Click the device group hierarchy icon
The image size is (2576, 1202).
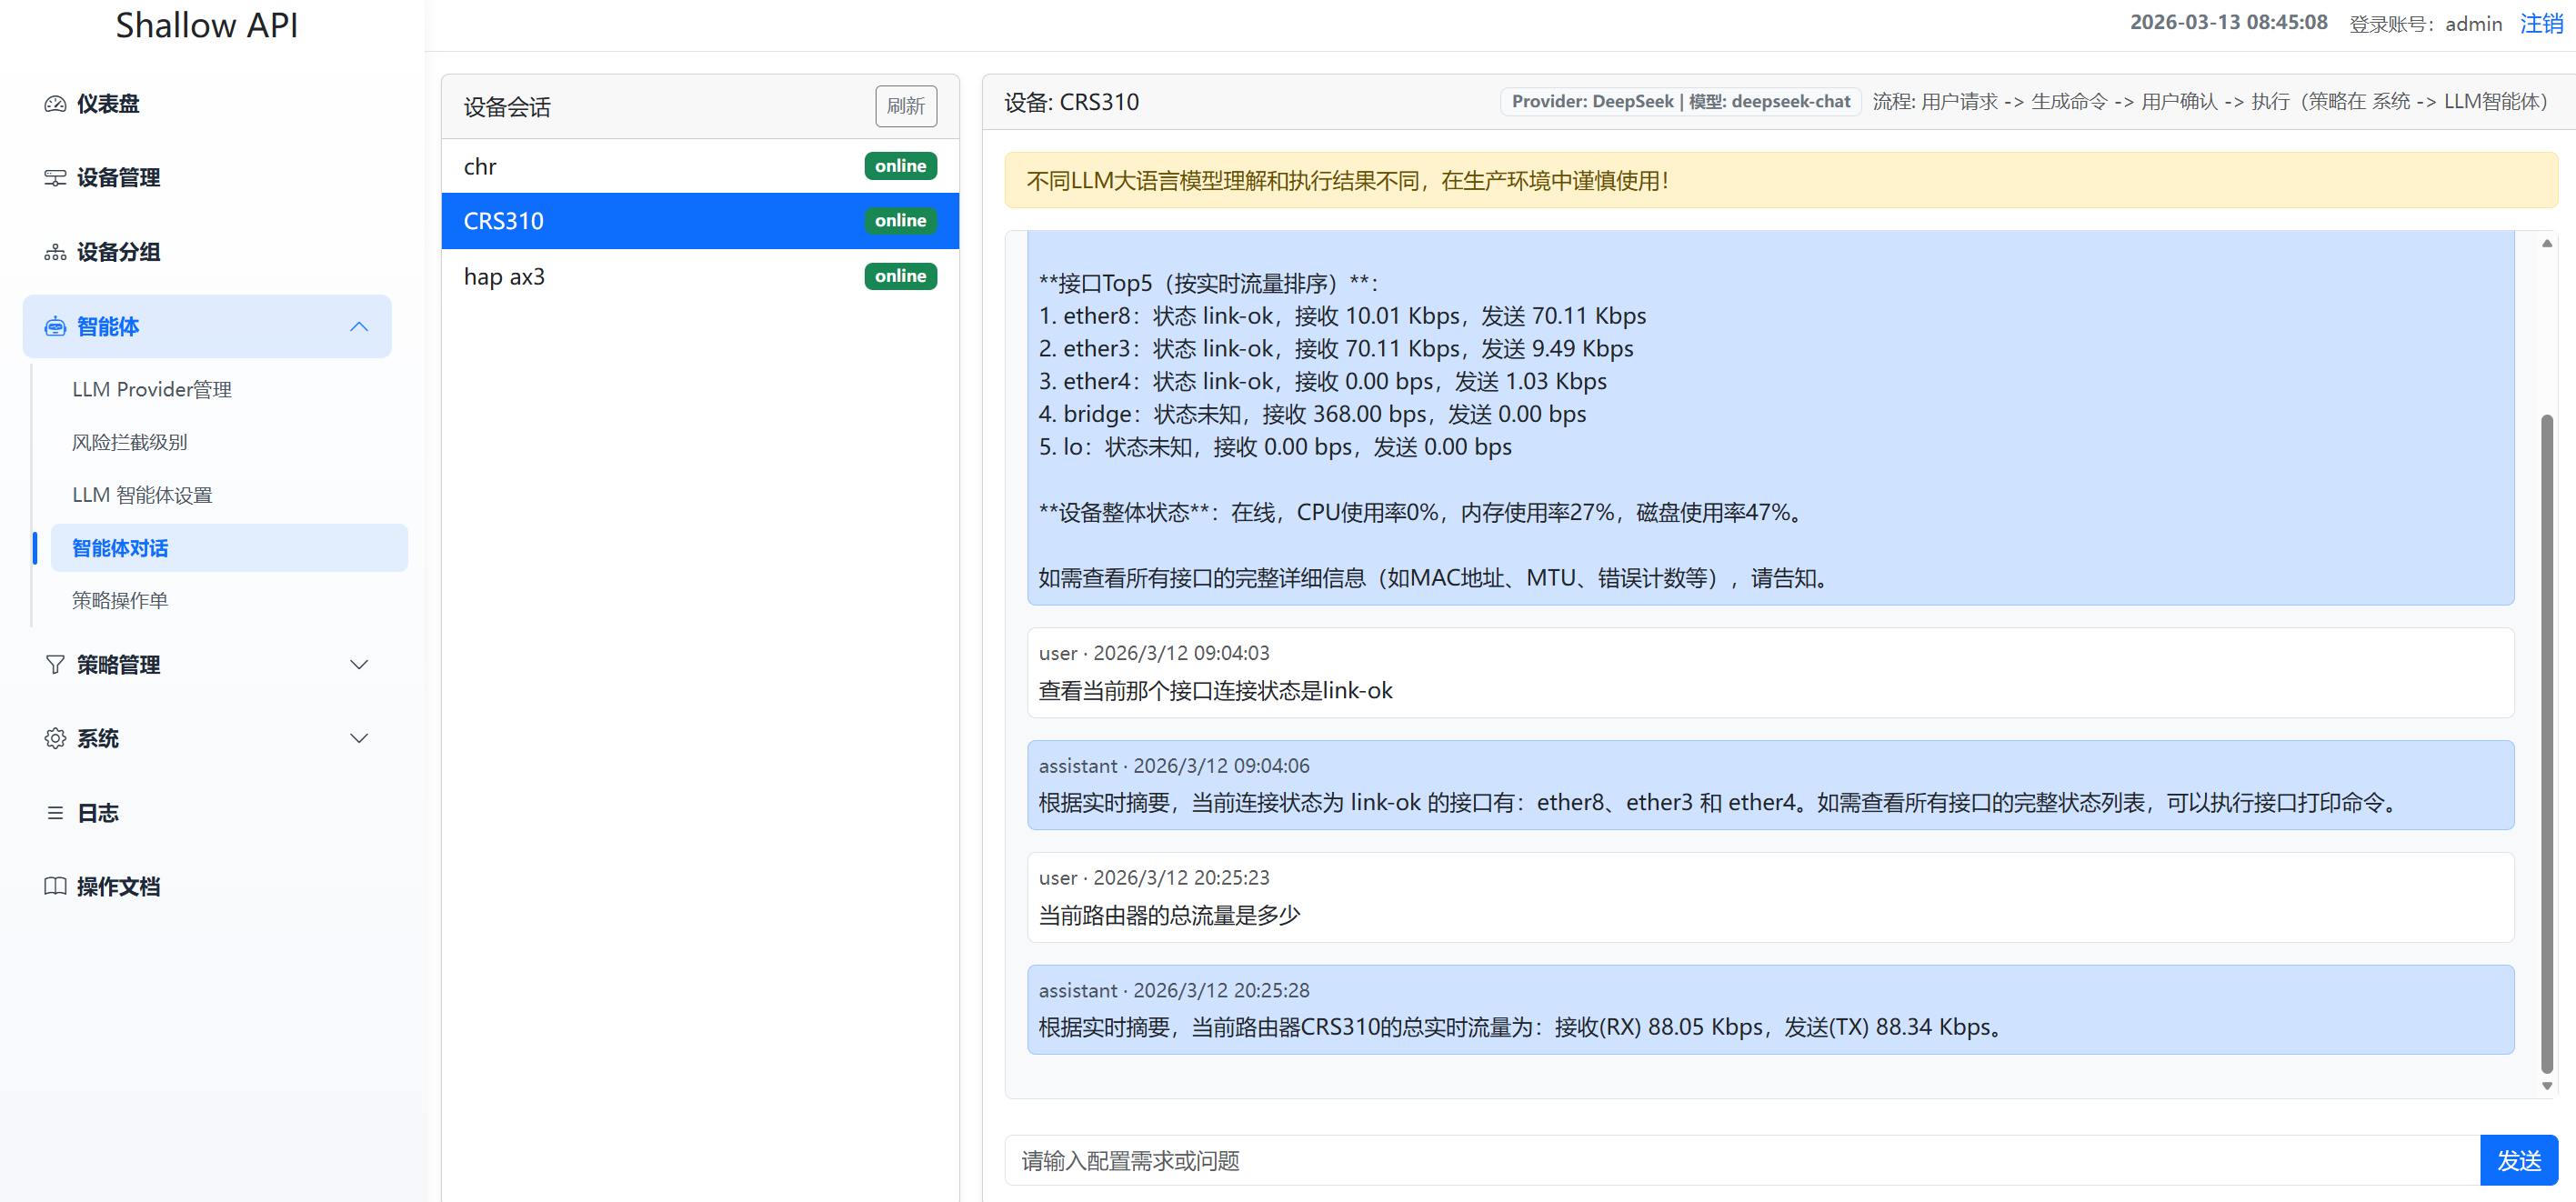pos(55,252)
